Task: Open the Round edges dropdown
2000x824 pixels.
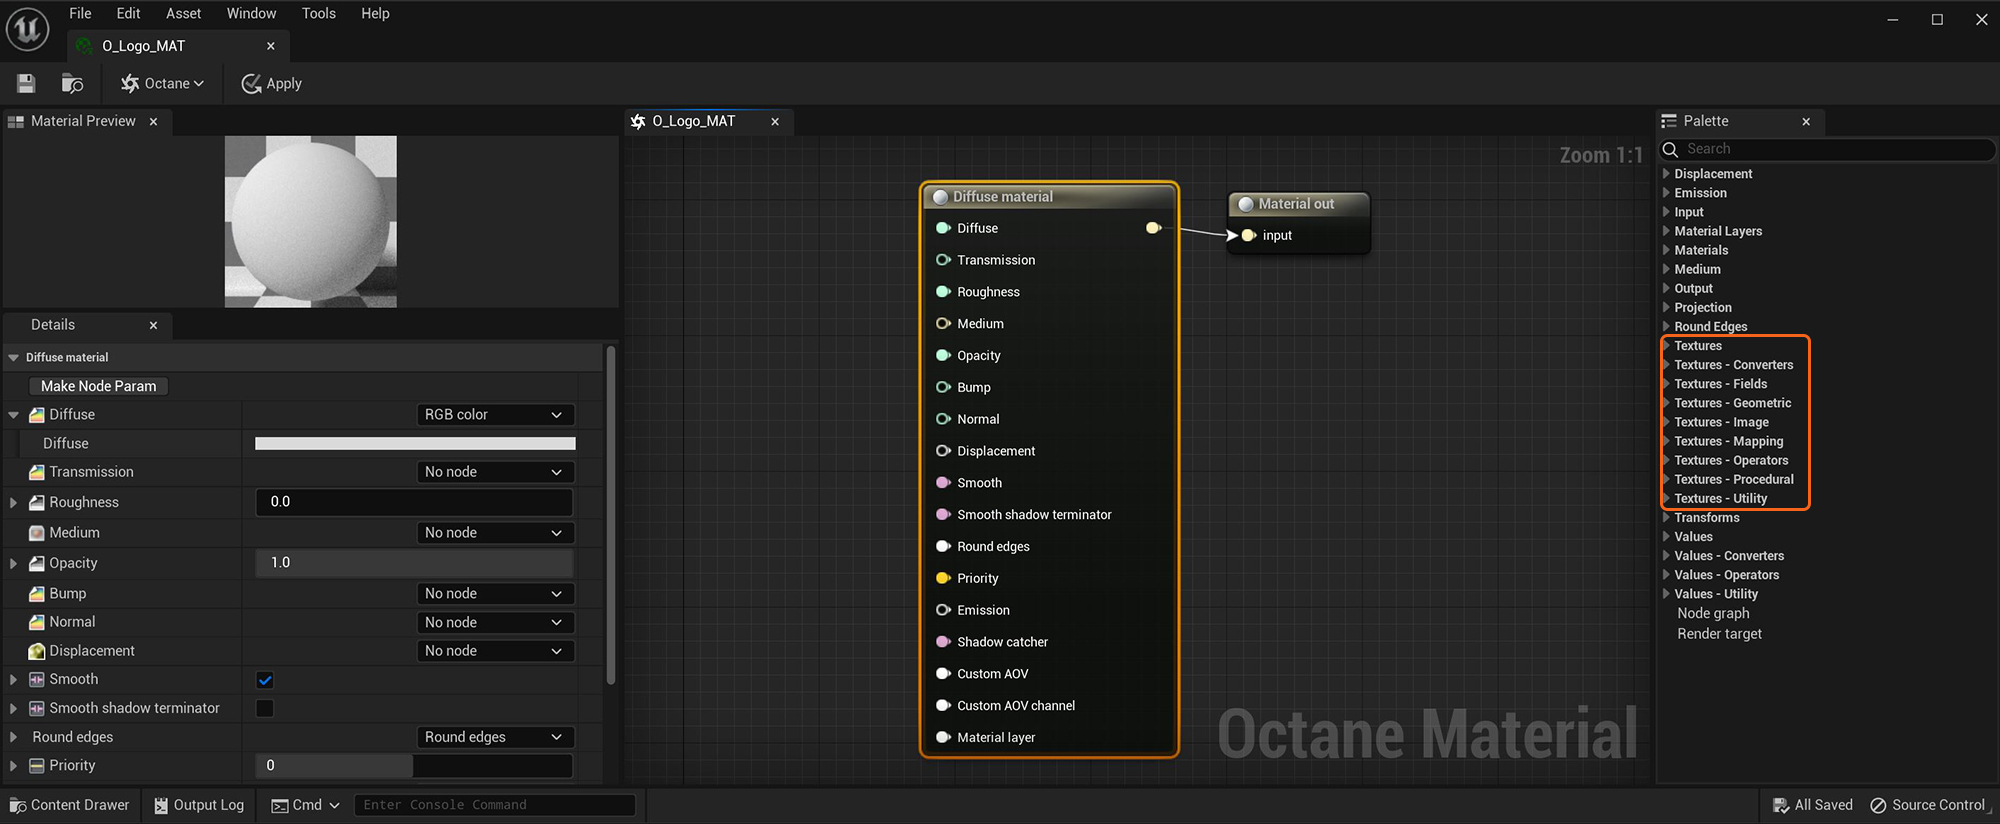Action: 495,737
